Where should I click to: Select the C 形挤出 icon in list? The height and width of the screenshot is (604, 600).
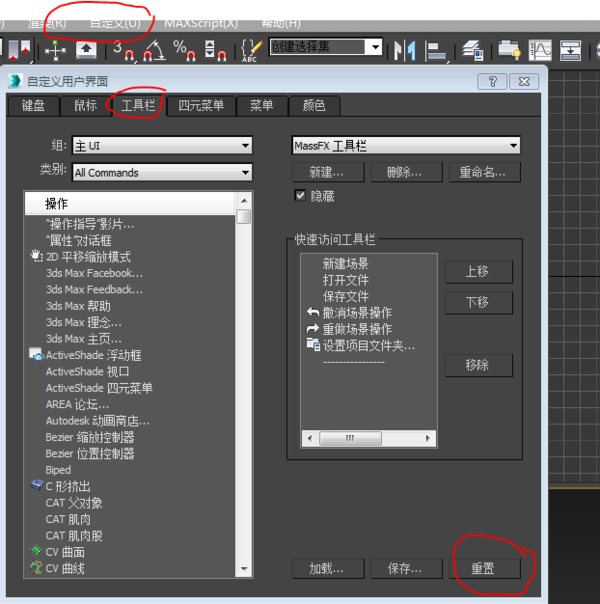tap(37, 485)
